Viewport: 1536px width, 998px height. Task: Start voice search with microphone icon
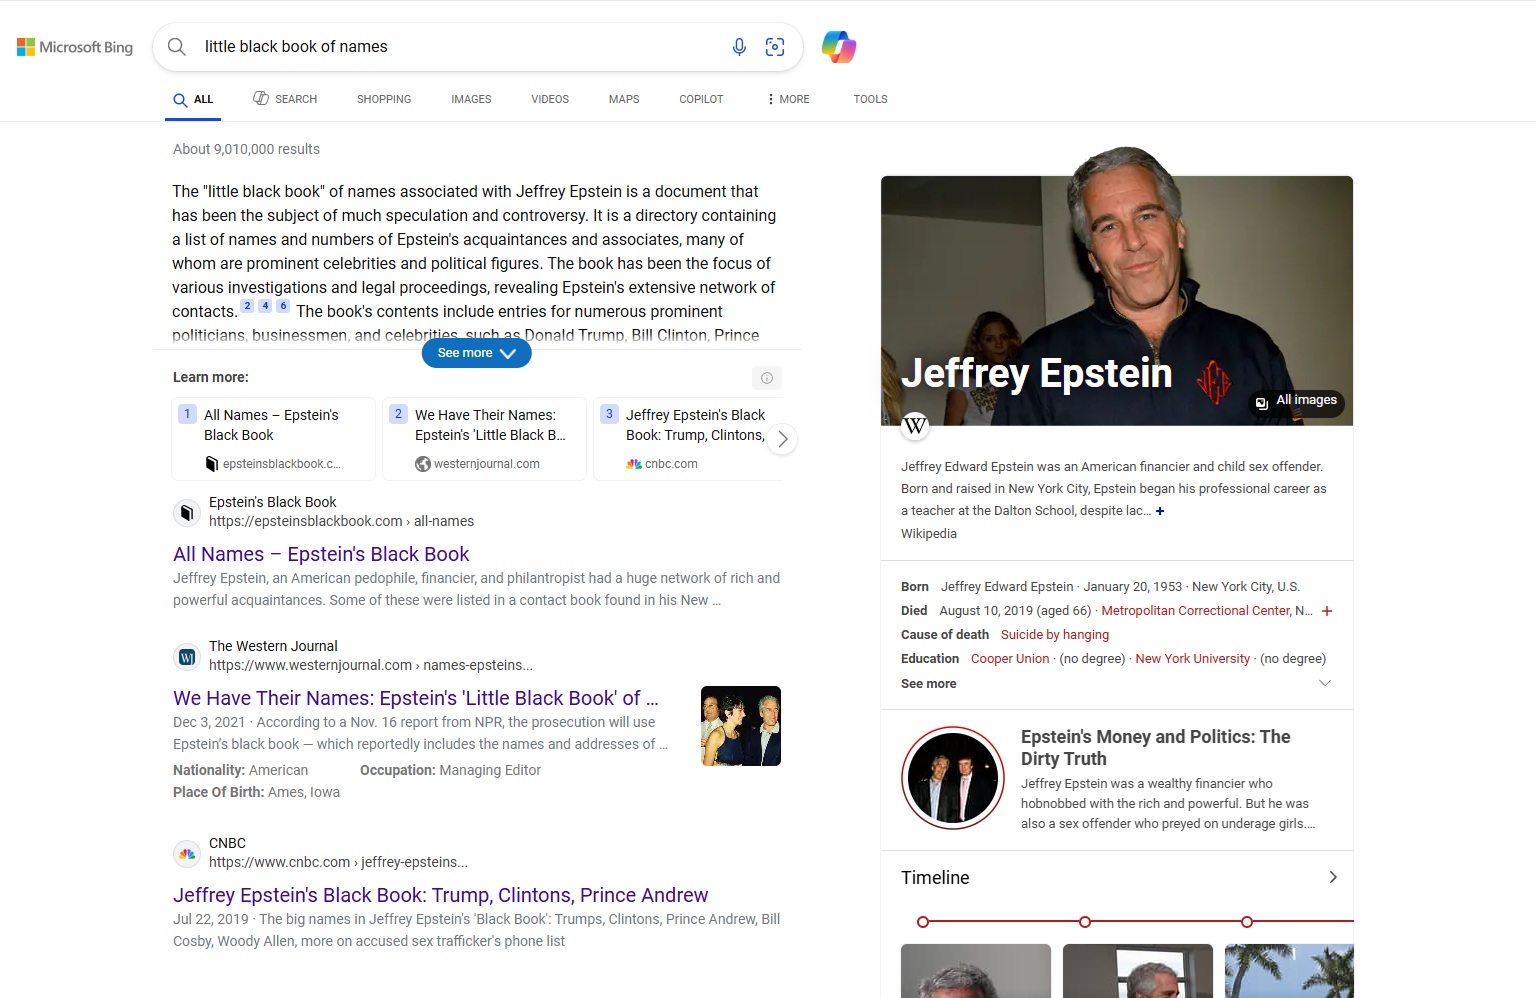tap(739, 47)
